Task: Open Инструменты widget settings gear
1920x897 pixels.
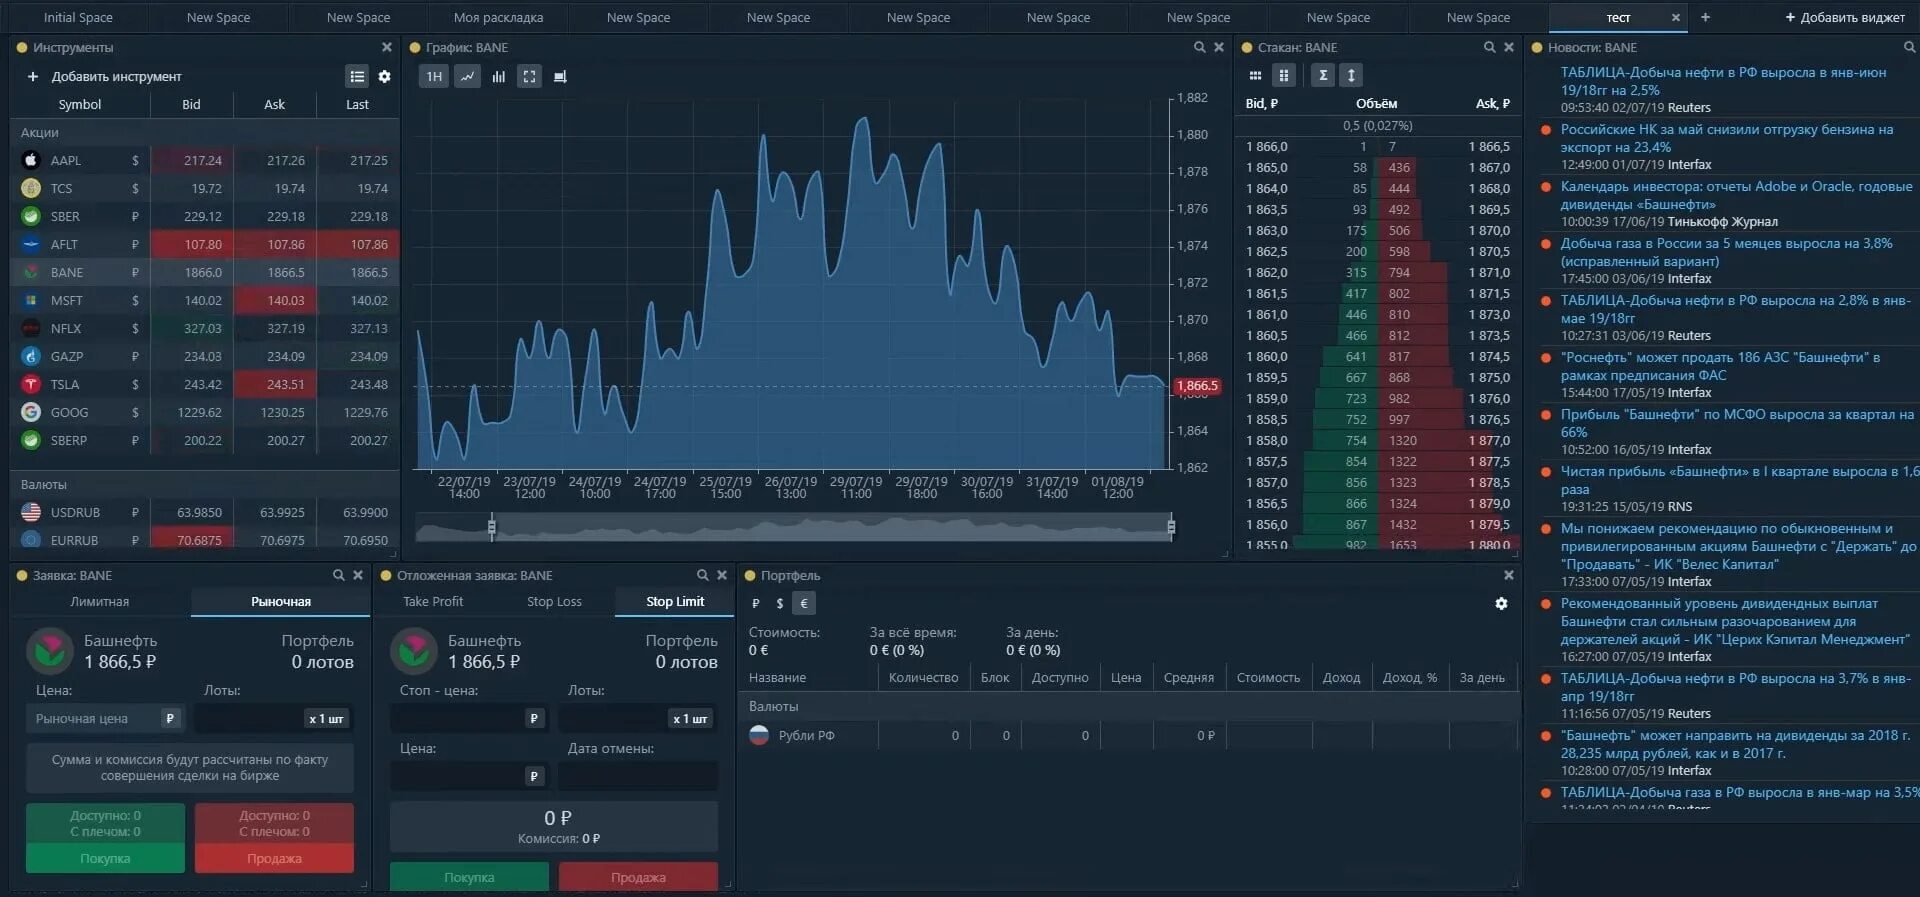Action: click(384, 76)
